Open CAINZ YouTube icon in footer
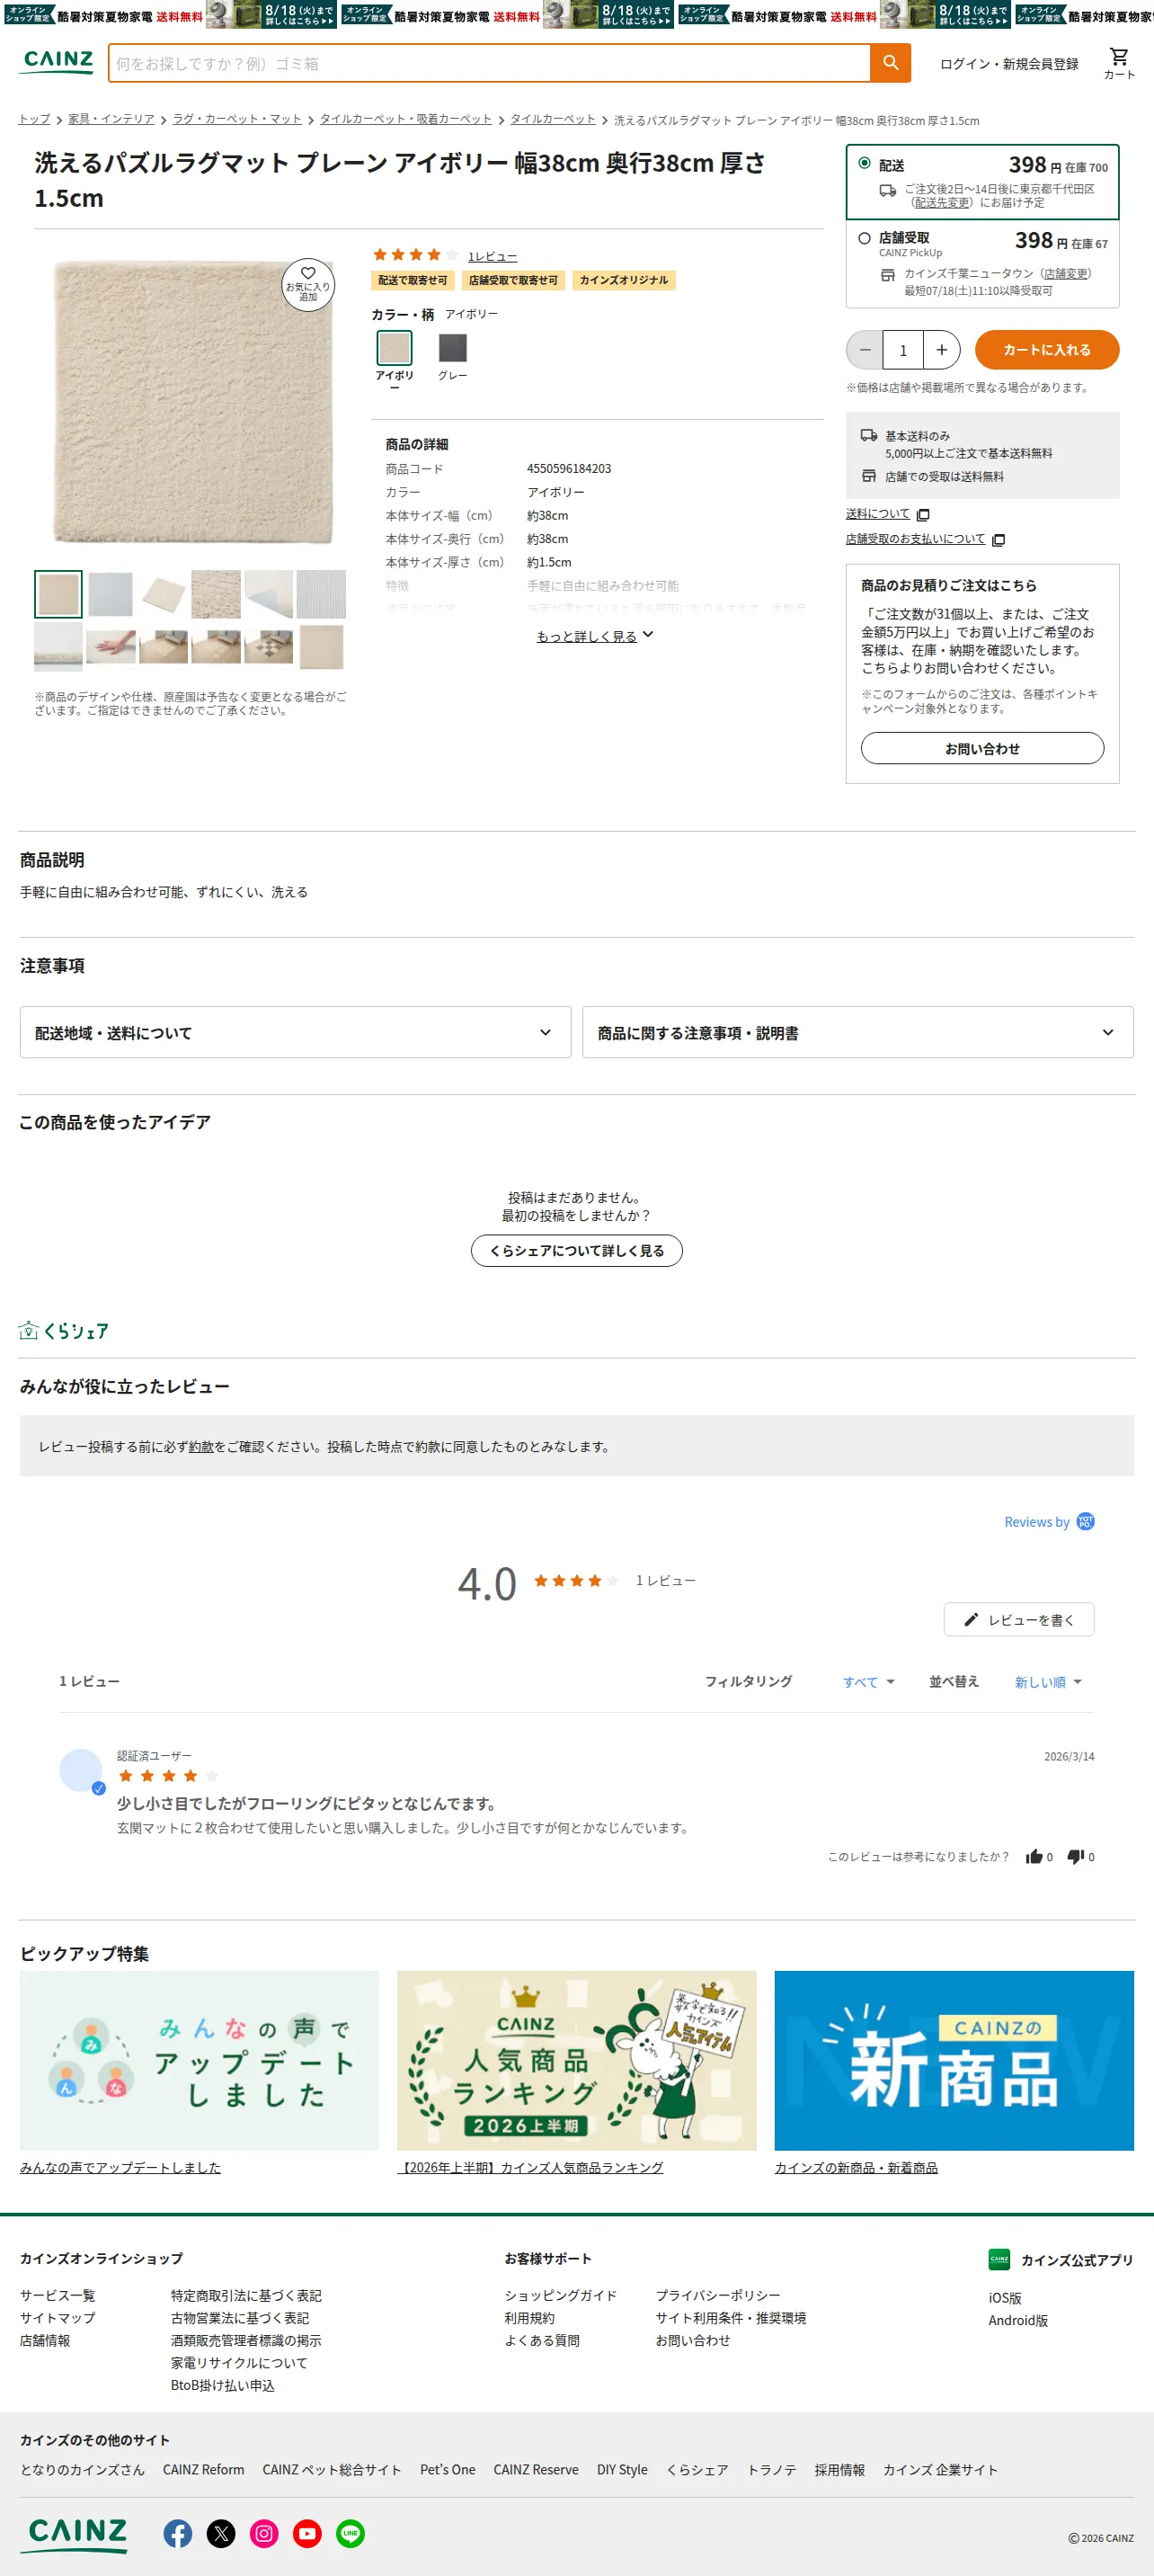The height and width of the screenshot is (2576, 1154). tap(307, 2532)
